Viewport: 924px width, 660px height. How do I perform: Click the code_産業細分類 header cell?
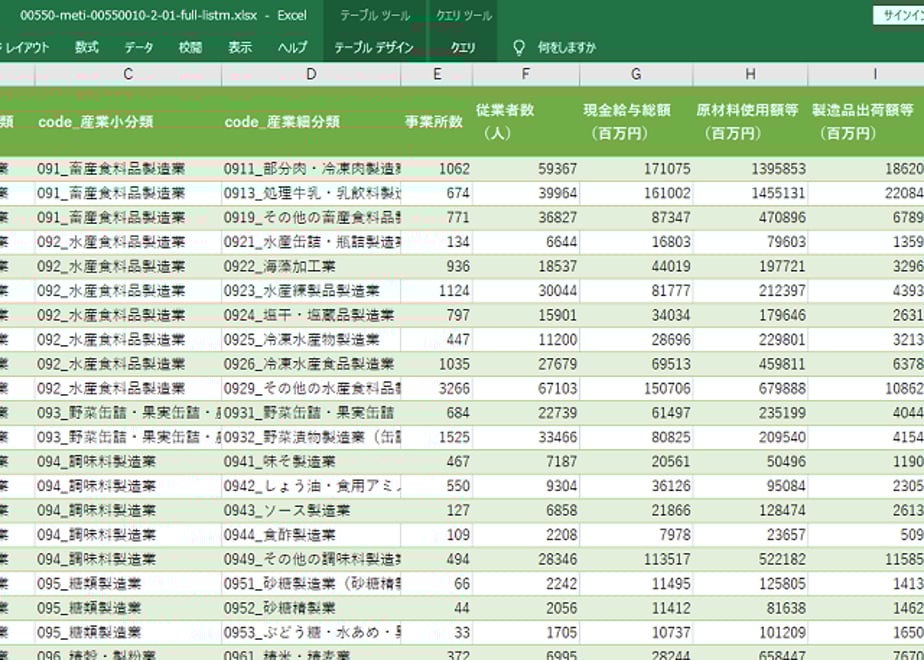pyautogui.click(x=311, y=121)
